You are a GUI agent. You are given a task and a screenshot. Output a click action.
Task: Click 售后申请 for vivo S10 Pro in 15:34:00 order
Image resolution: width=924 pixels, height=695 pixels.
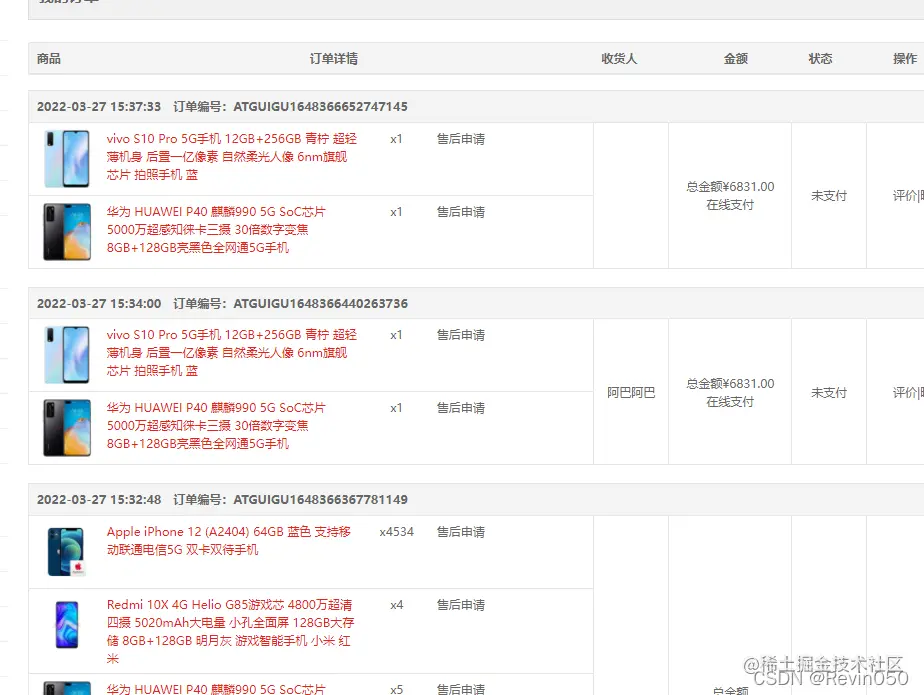pos(461,335)
